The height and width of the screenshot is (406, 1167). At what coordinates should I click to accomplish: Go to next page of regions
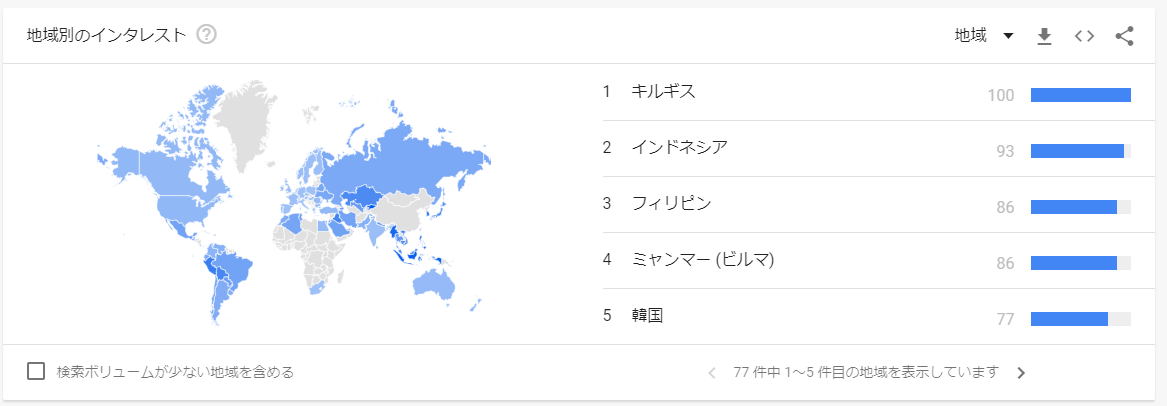pos(1021,373)
